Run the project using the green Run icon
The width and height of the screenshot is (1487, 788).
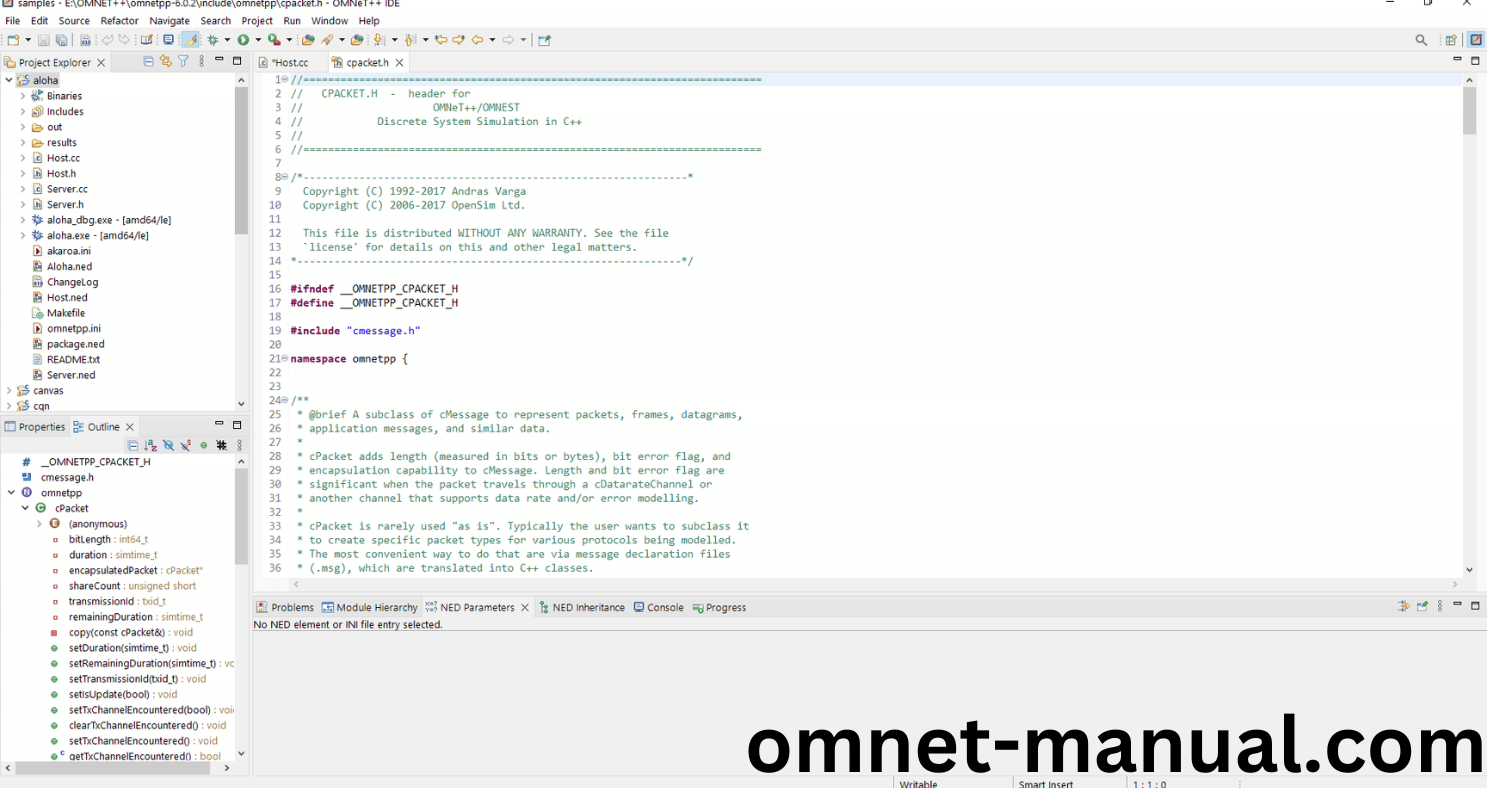point(245,39)
